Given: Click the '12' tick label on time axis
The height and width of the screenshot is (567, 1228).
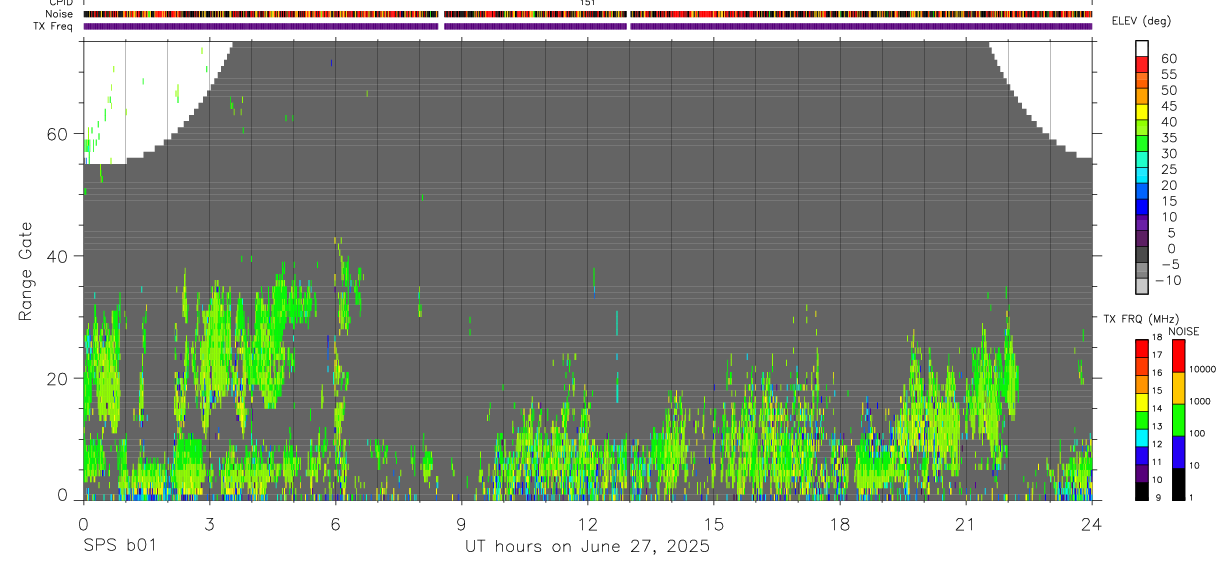Looking at the screenshot, I should pos(588,523).
